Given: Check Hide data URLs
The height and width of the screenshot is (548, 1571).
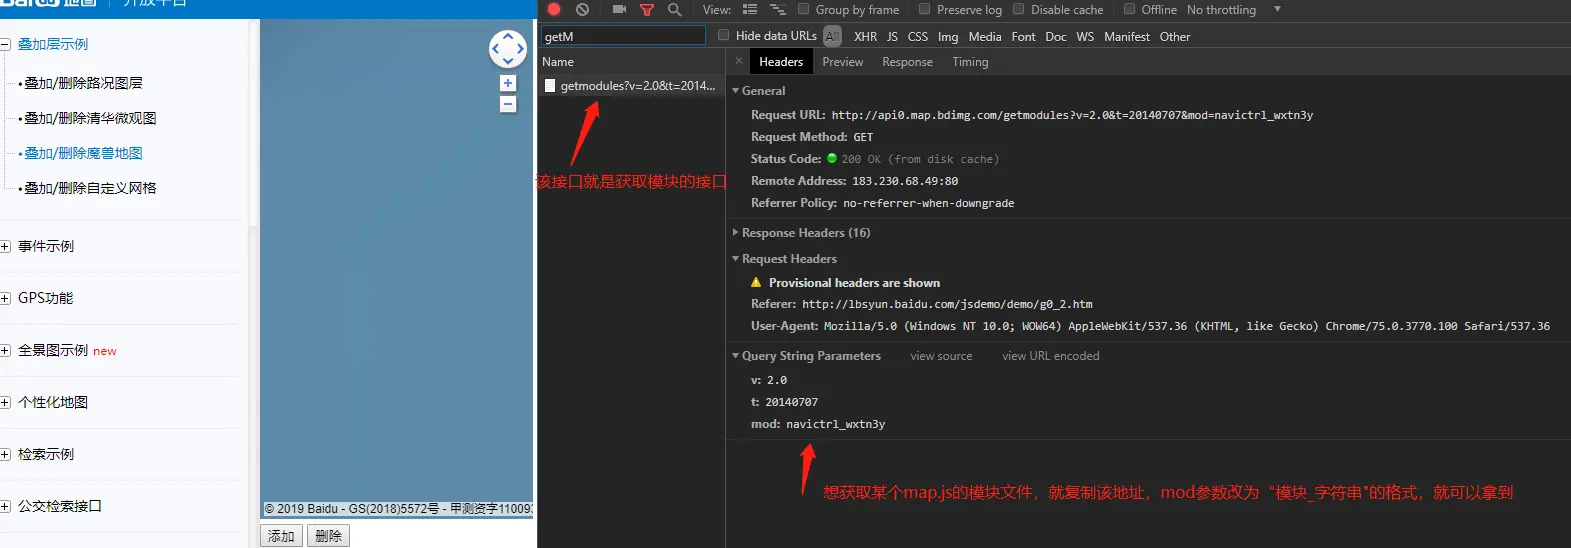Looking at the screenshot, I should click(x=724, y=35).
